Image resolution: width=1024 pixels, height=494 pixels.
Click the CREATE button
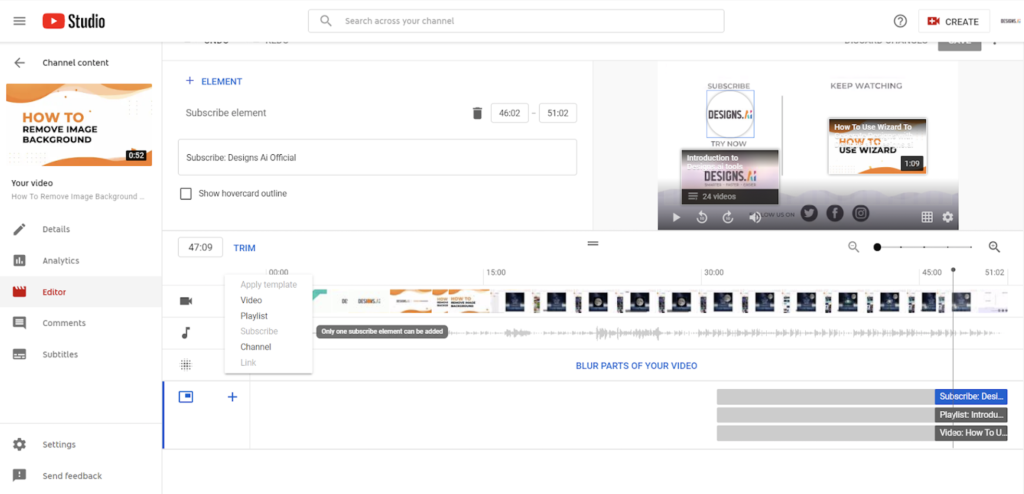point(953,21)
